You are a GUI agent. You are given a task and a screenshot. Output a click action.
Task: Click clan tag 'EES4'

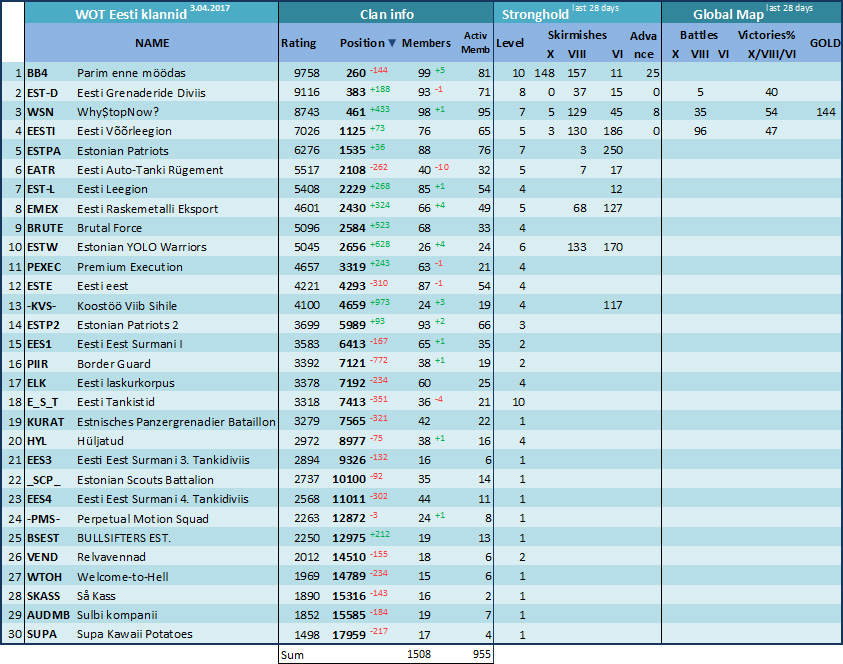39,499
